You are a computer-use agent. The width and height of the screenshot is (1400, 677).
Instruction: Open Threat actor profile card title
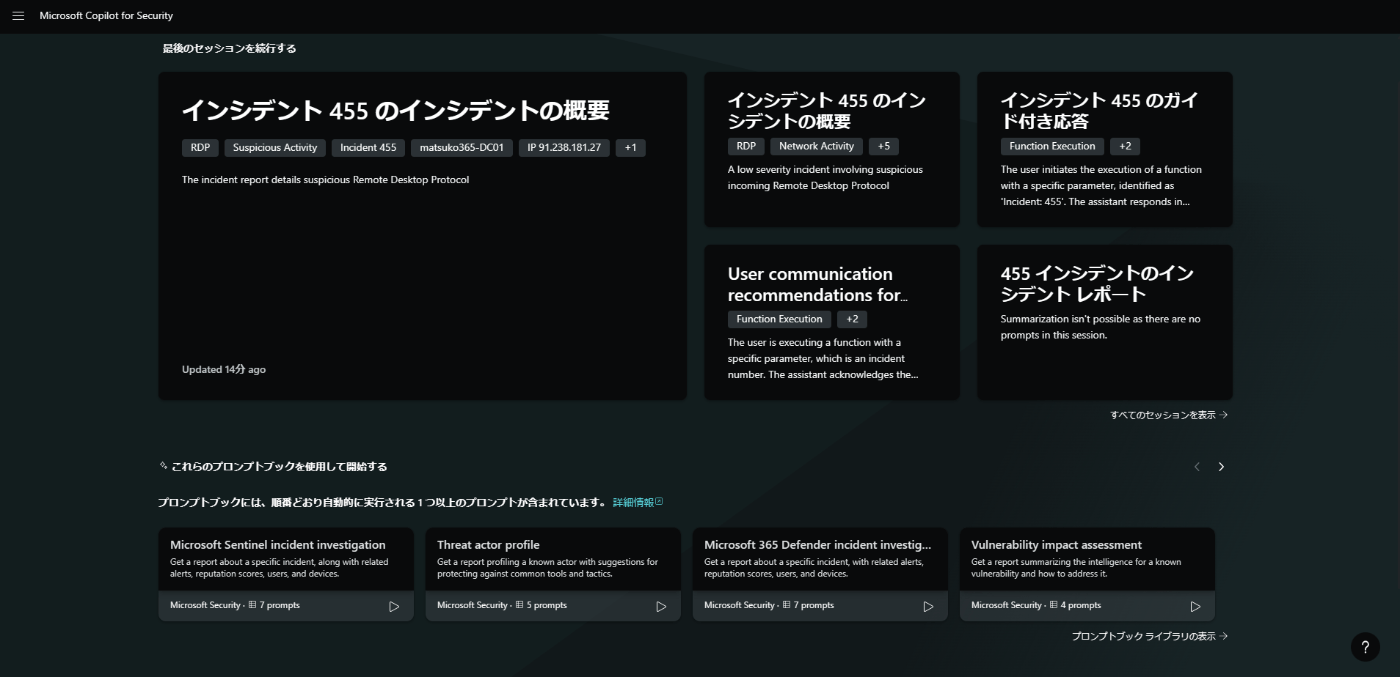(488, 545)
